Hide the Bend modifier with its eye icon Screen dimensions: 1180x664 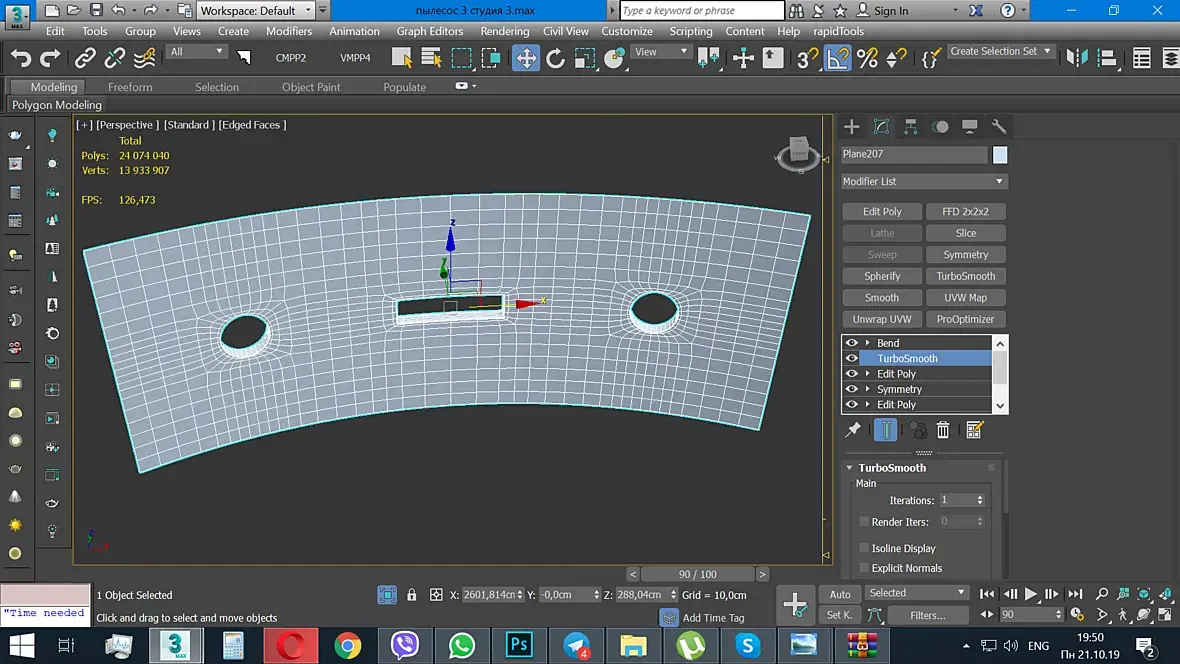[x=852, y=343]
